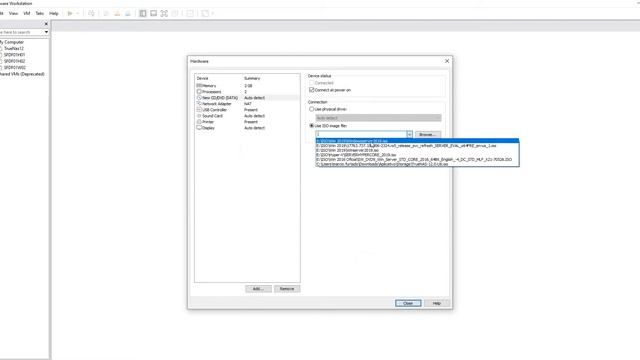This screenshot has height=360, width=640.
Task: Choose the TrueNAS-12.0-U8.iso entry
Action: point(417,164)
